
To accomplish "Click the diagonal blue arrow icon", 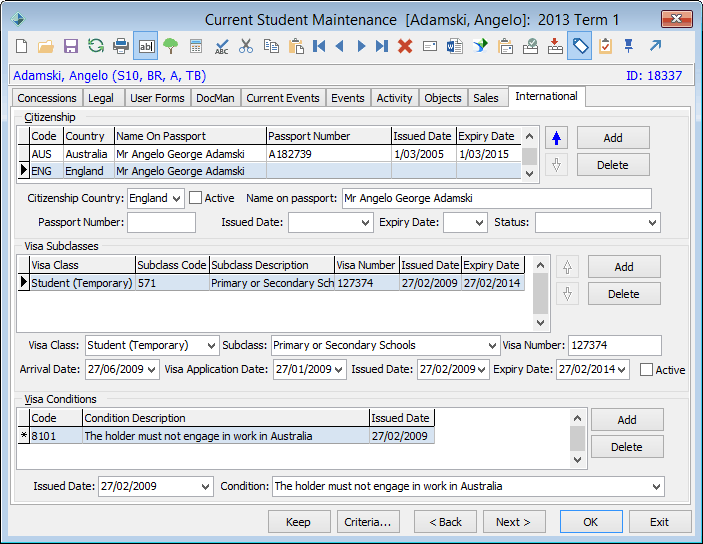I will [655, 45].
